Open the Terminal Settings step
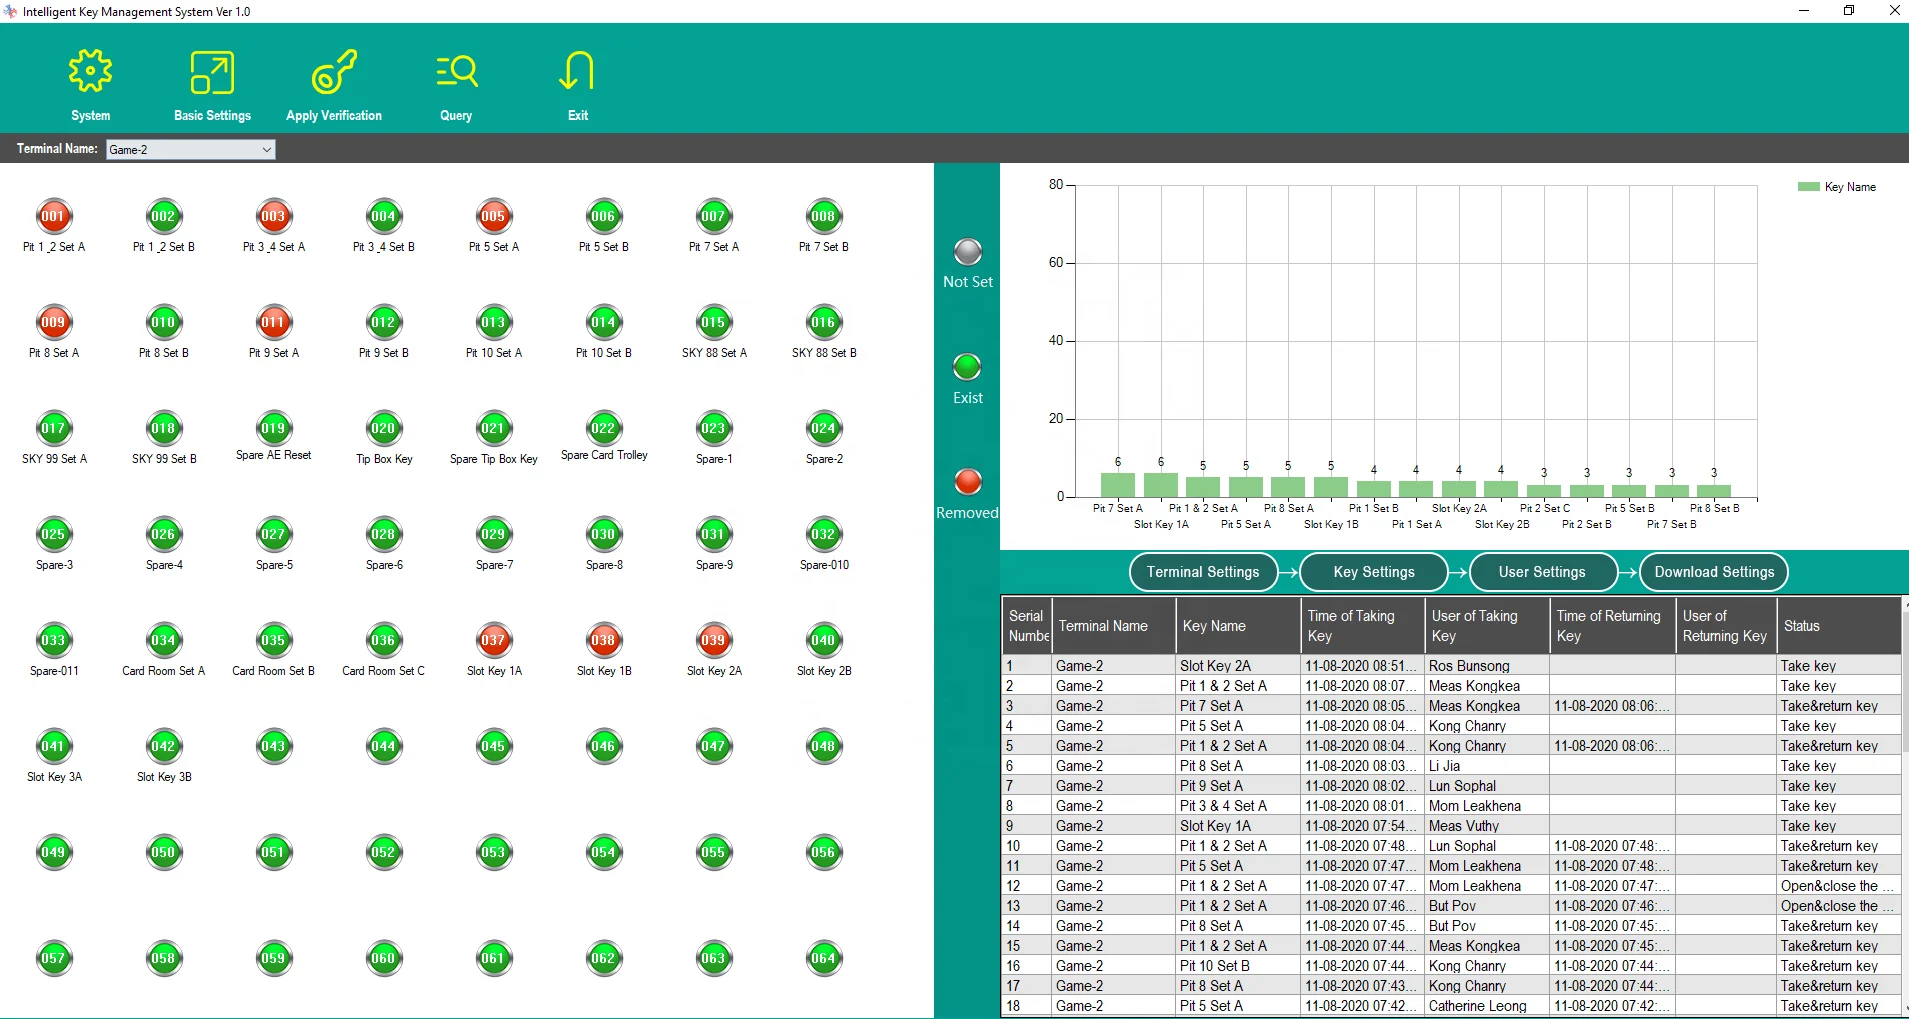 pyautogui.click(x=1203, y=572)
